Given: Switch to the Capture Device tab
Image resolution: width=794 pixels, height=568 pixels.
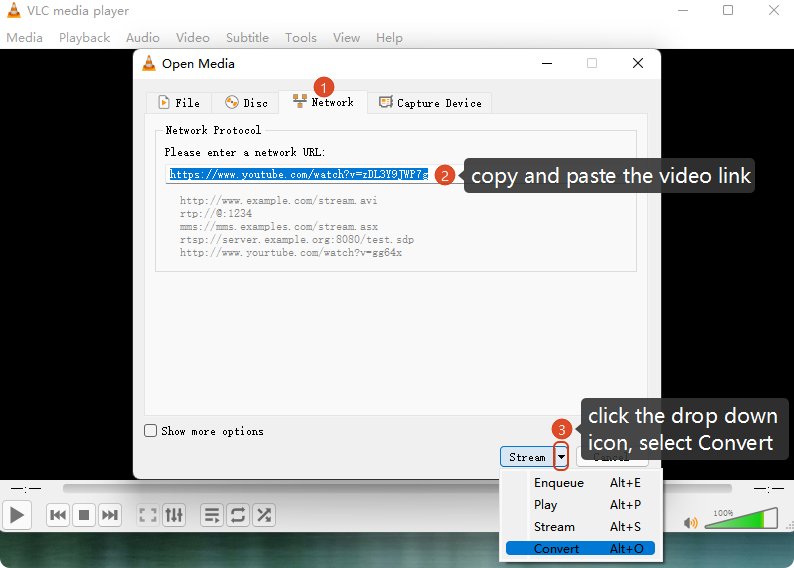Looking at the screenshot, I should click(430, 103).
